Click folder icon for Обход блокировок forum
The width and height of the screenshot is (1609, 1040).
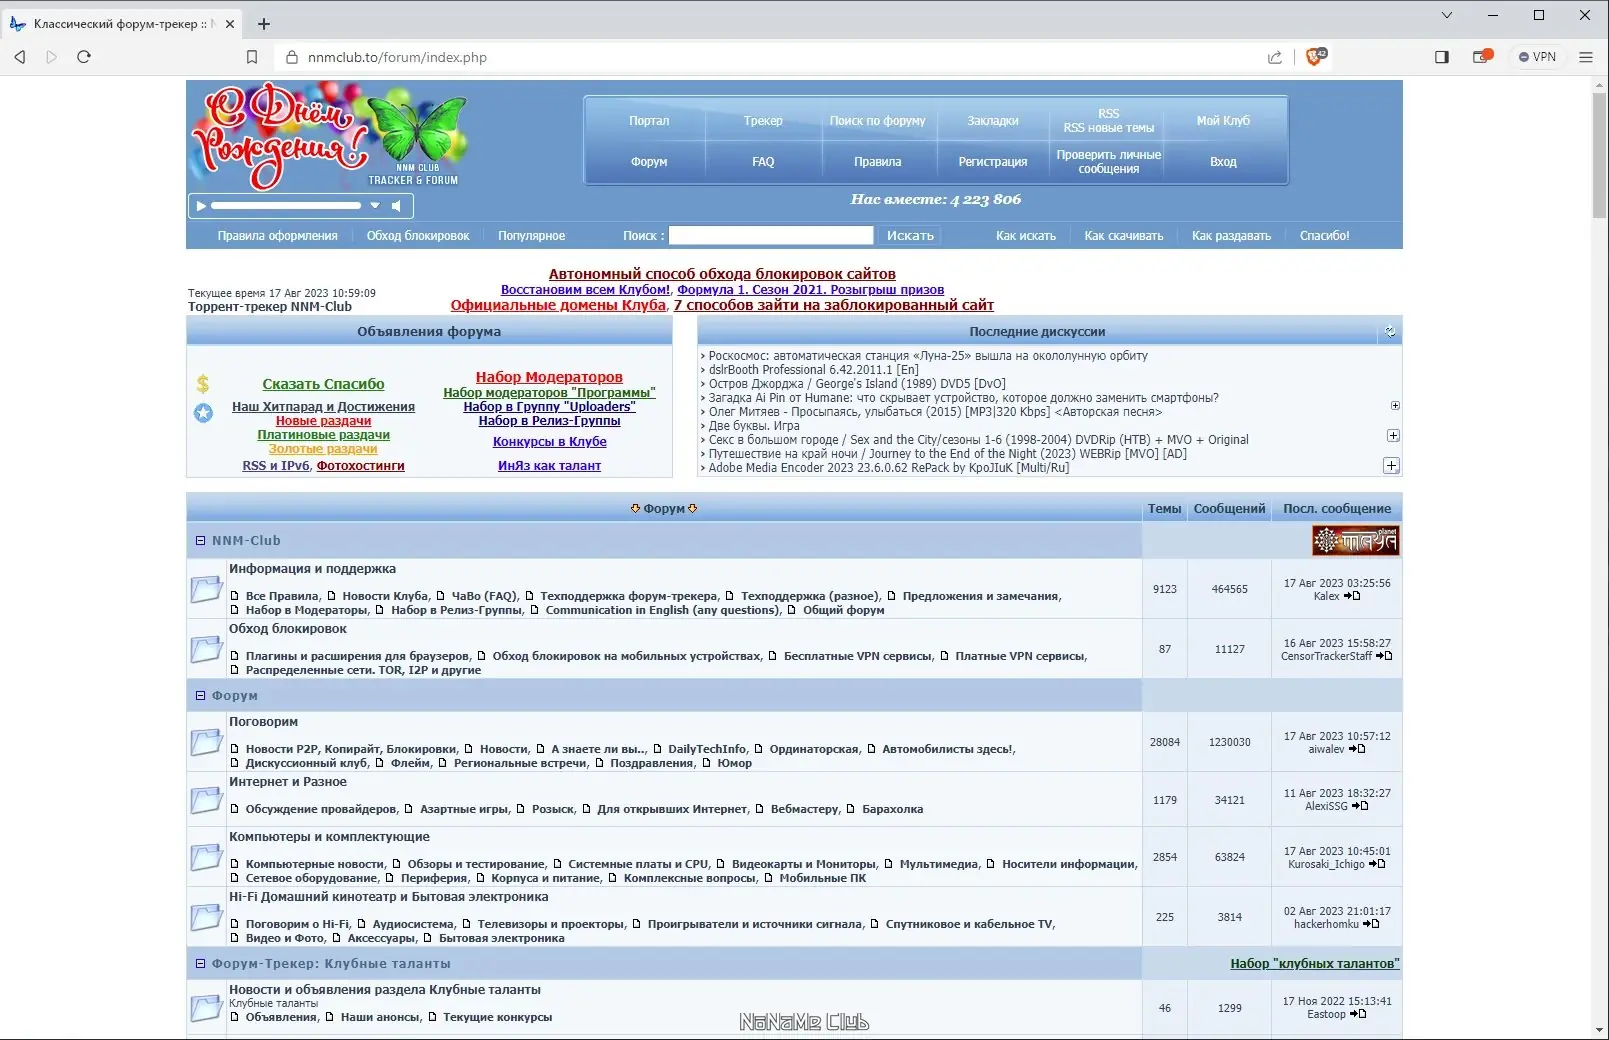(207, 649)
